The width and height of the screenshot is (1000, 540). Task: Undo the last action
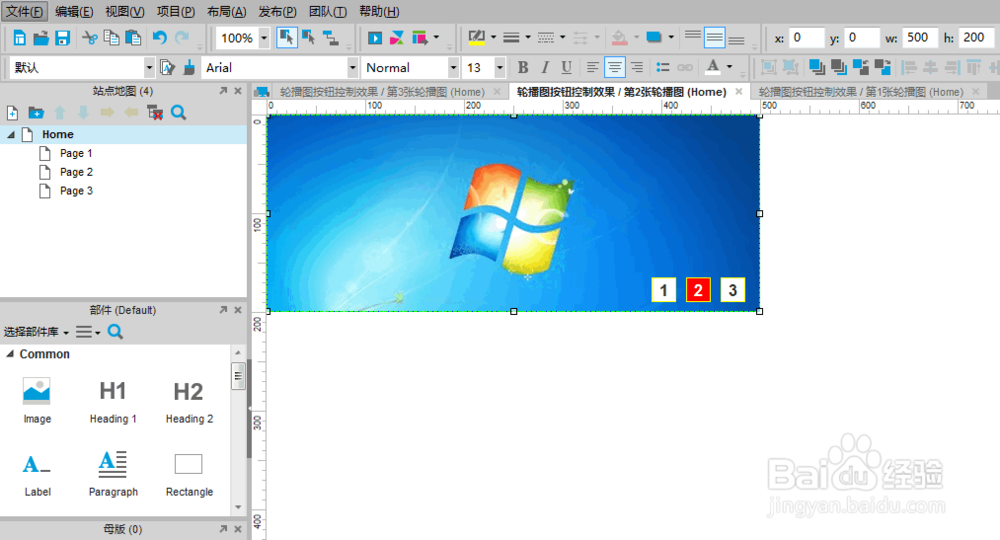tap(159, 38)
